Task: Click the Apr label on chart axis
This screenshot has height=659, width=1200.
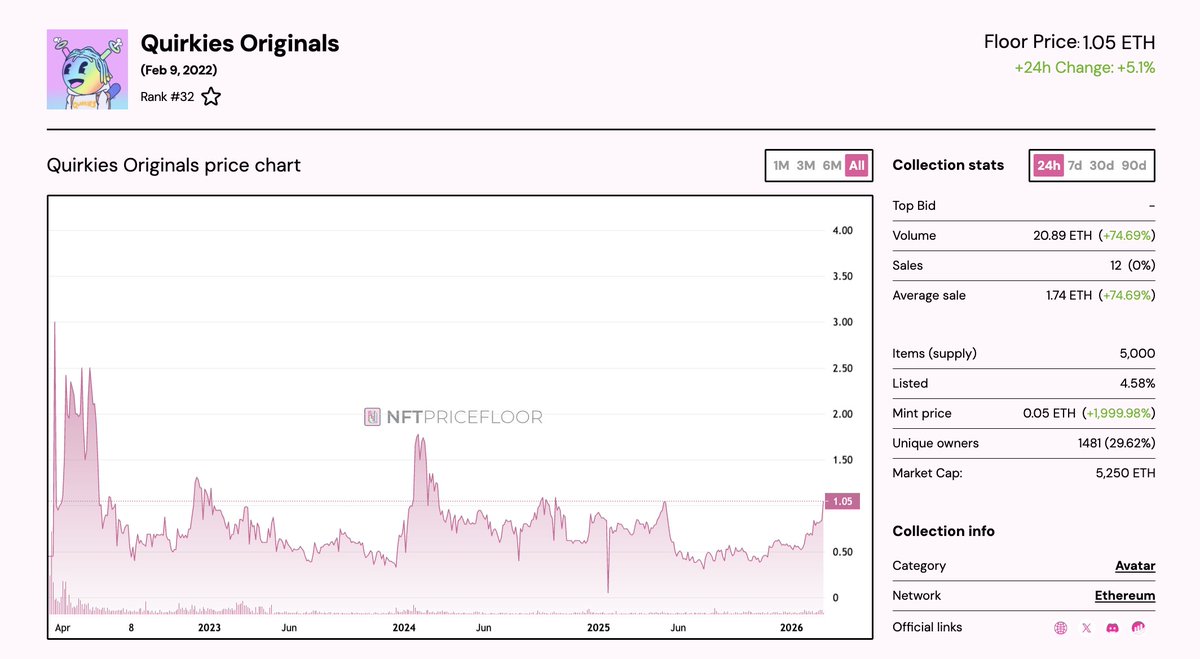Action: 62,628
